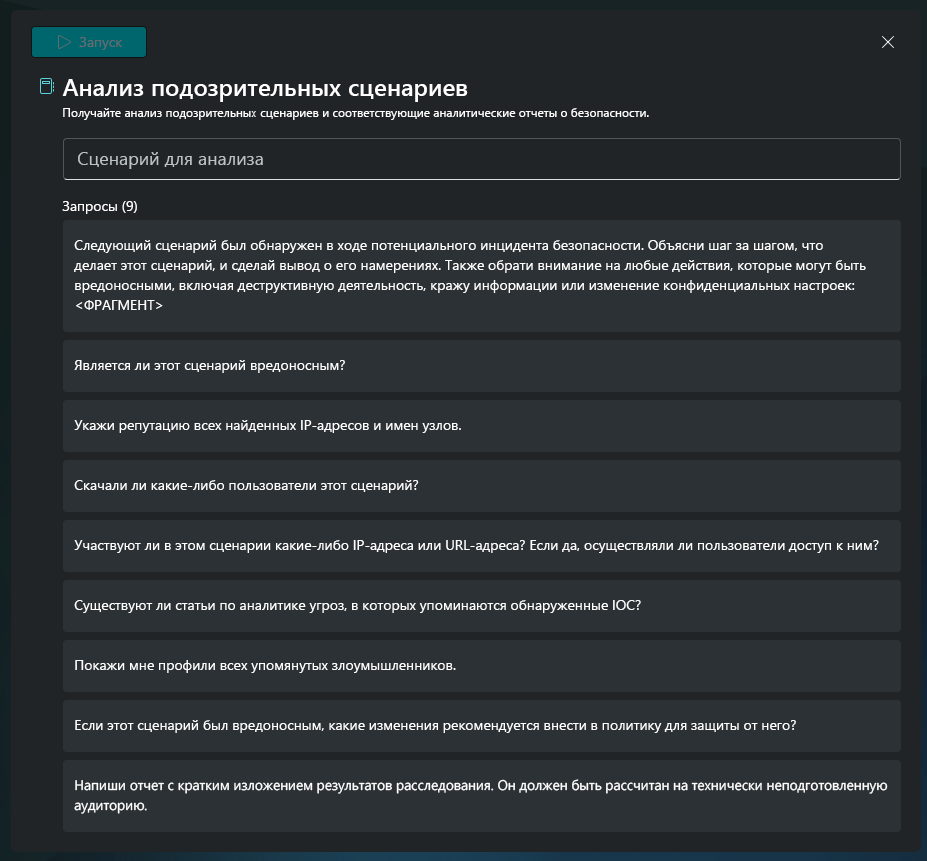927x861 pixels.
Task: Click the promptbook icon beside the title
Action: [47, 86]
